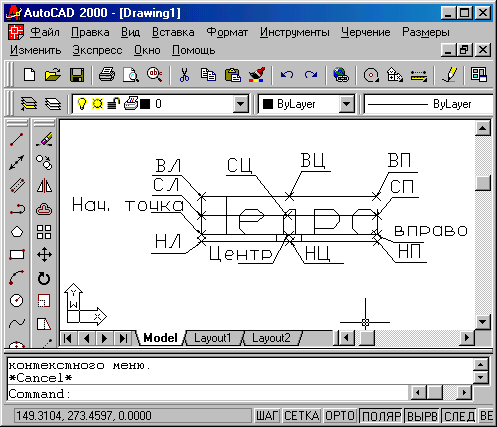
Task: Save drawing with floppy disk icon
Action: (x=77, y=75)
